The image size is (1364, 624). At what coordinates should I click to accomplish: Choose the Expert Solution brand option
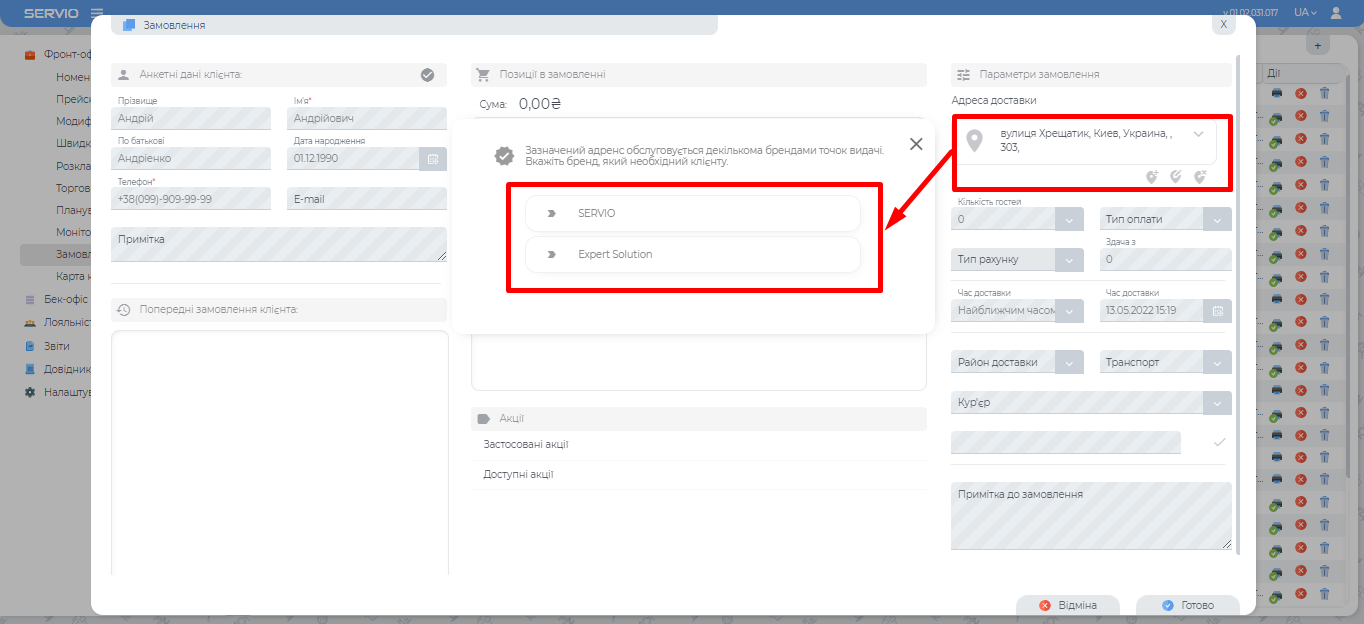tap(692, 255)
